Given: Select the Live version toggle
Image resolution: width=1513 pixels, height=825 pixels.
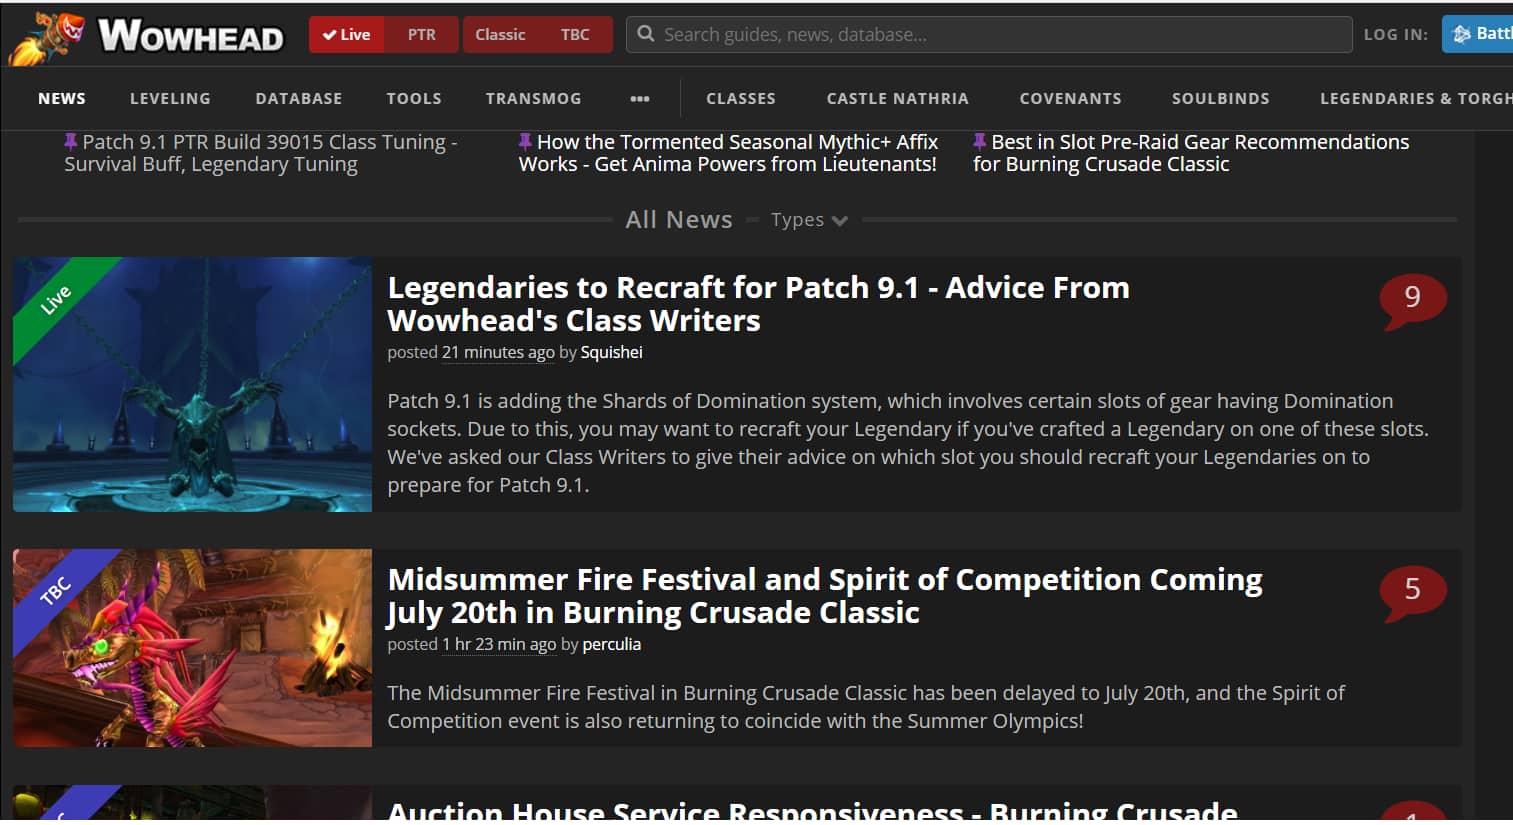Looking at the screenshot, I should [346, 34].
